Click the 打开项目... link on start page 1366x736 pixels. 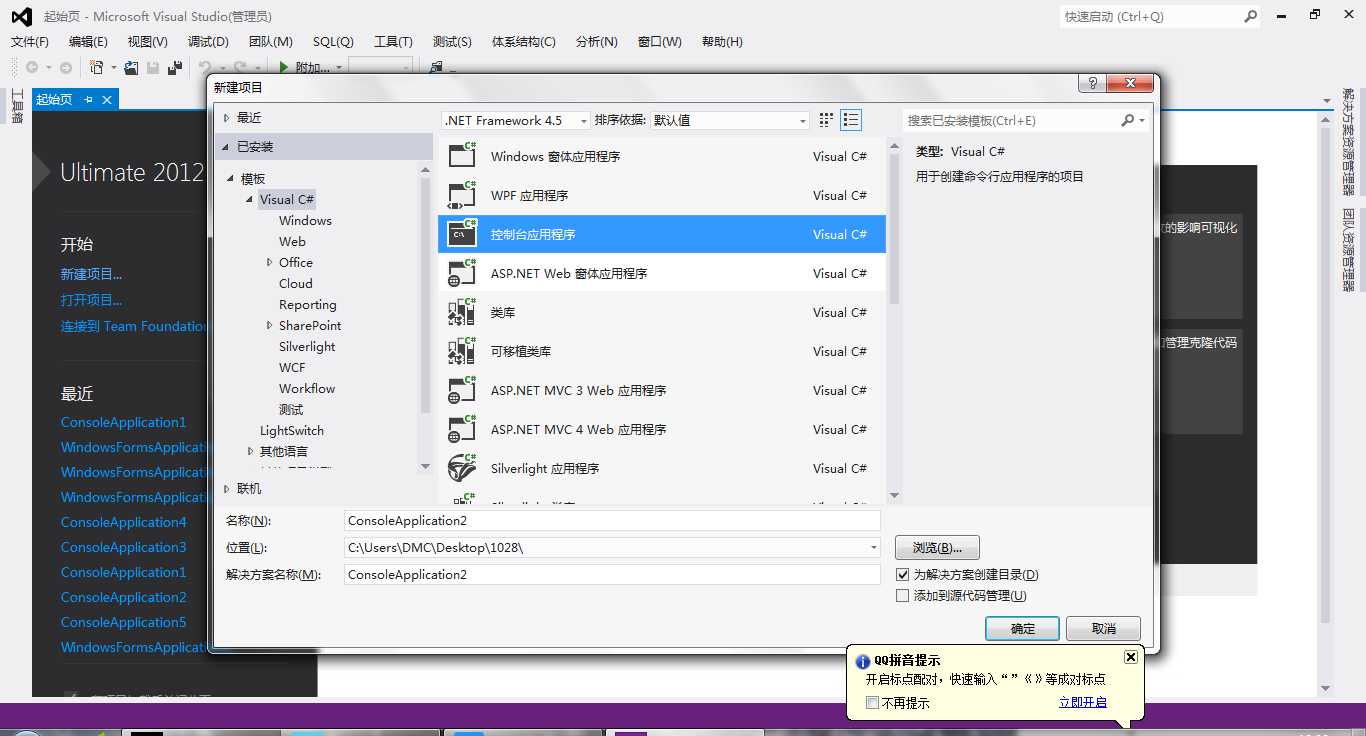click(x=91, y=300)
